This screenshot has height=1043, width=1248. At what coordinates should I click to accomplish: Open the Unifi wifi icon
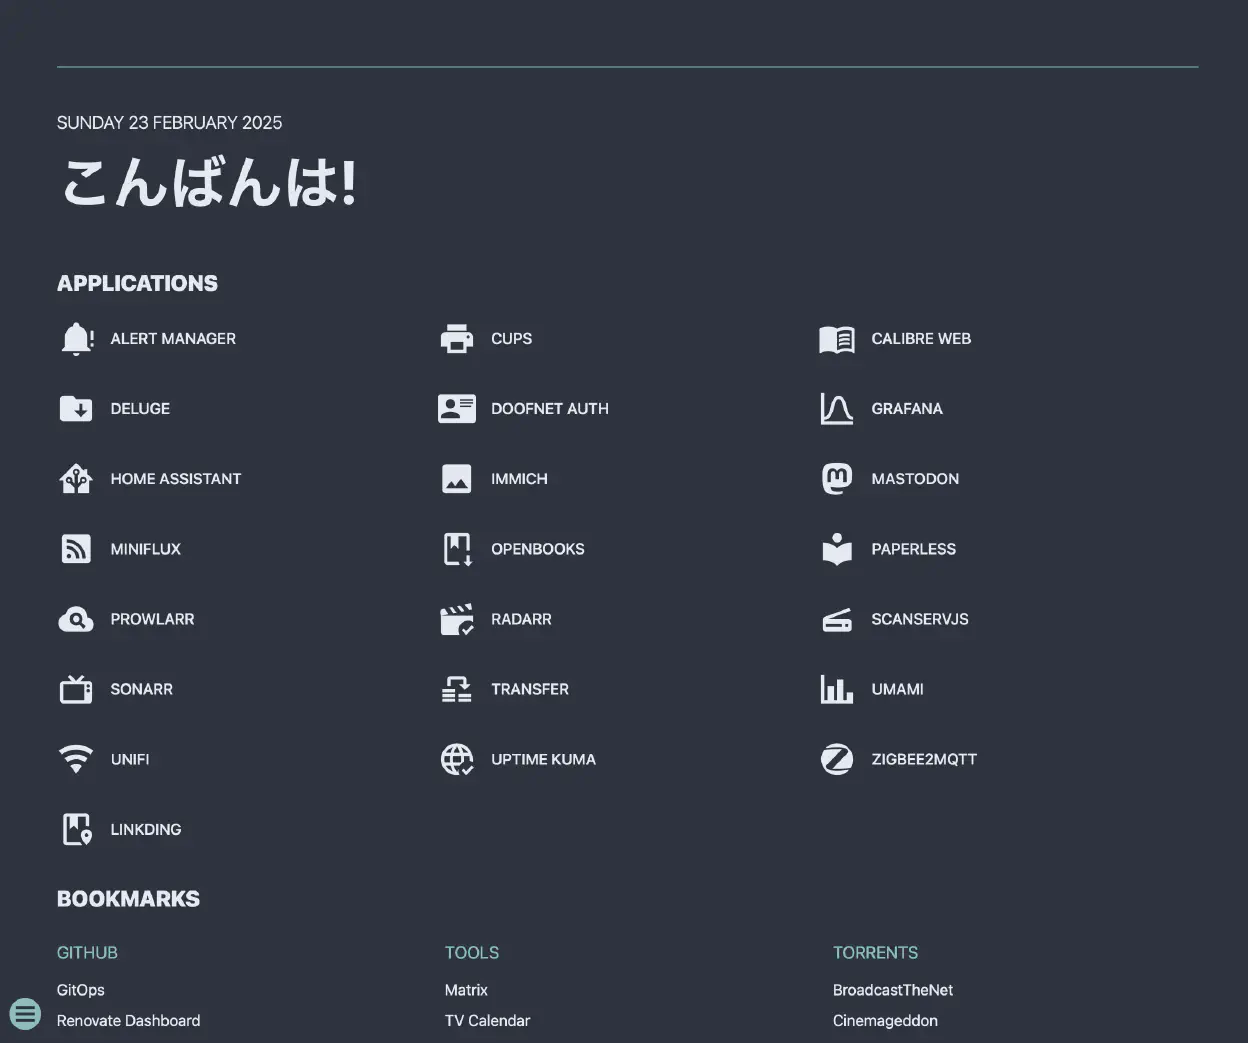click(x=76, y=759)
